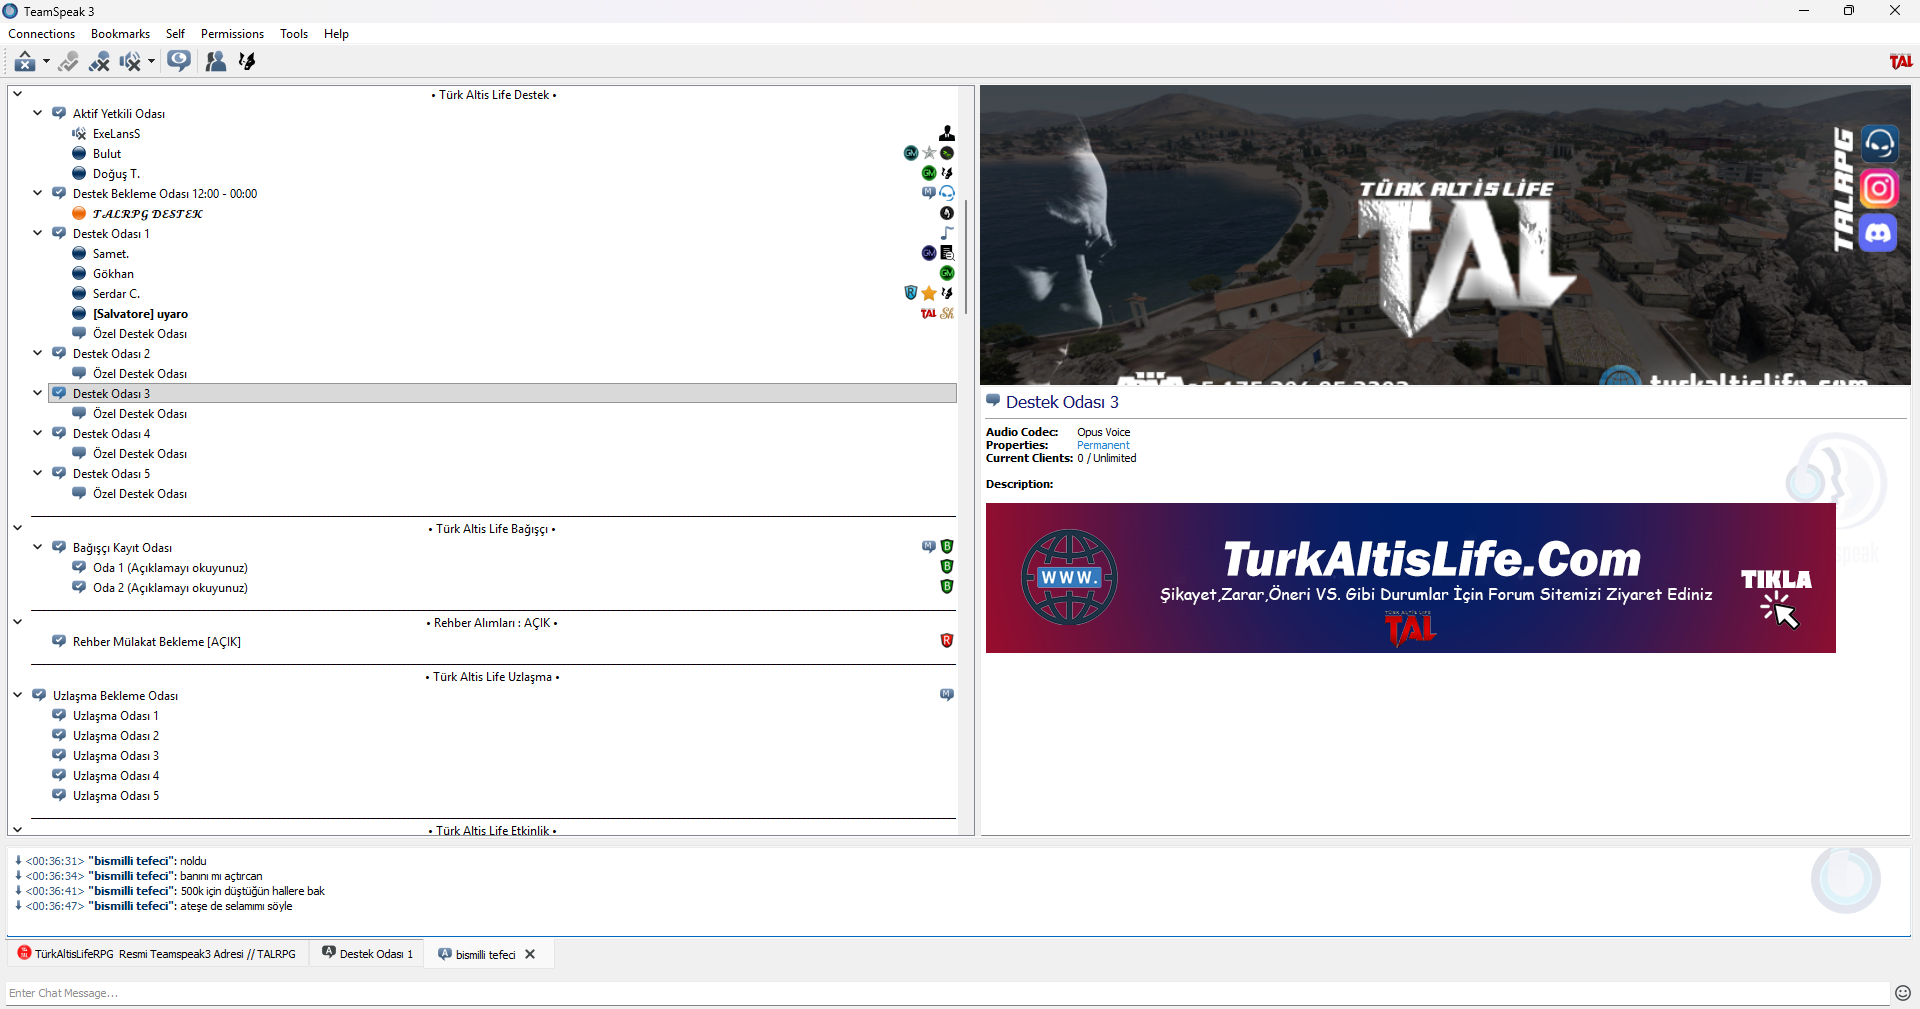This screenshot has height=1009, width=1920.
Task: Focus the Enter Chat Message field
Action: pyautogui.click(x=947, y=993)
